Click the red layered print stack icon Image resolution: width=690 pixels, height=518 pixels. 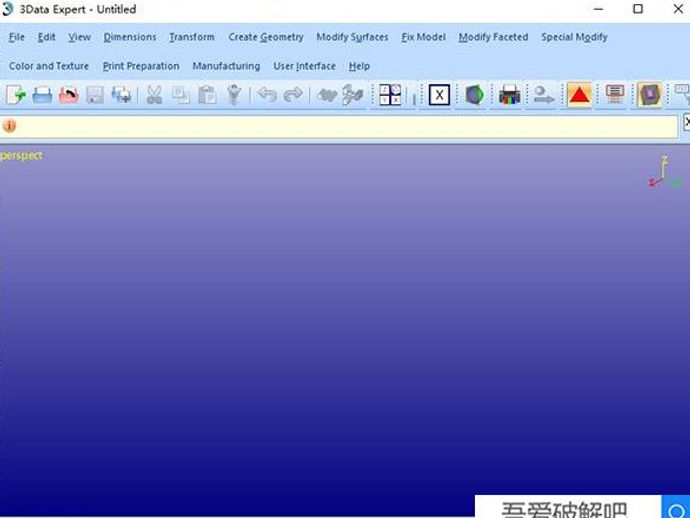[615, 95]
